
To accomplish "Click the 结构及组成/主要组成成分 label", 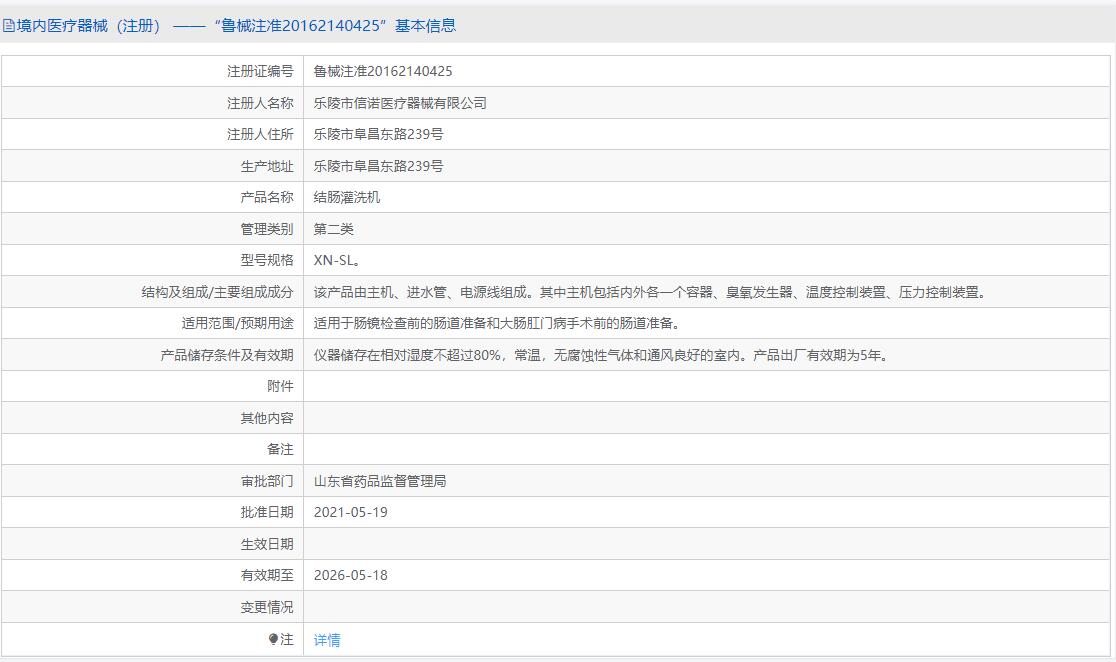I will click(x=217, y=292).
